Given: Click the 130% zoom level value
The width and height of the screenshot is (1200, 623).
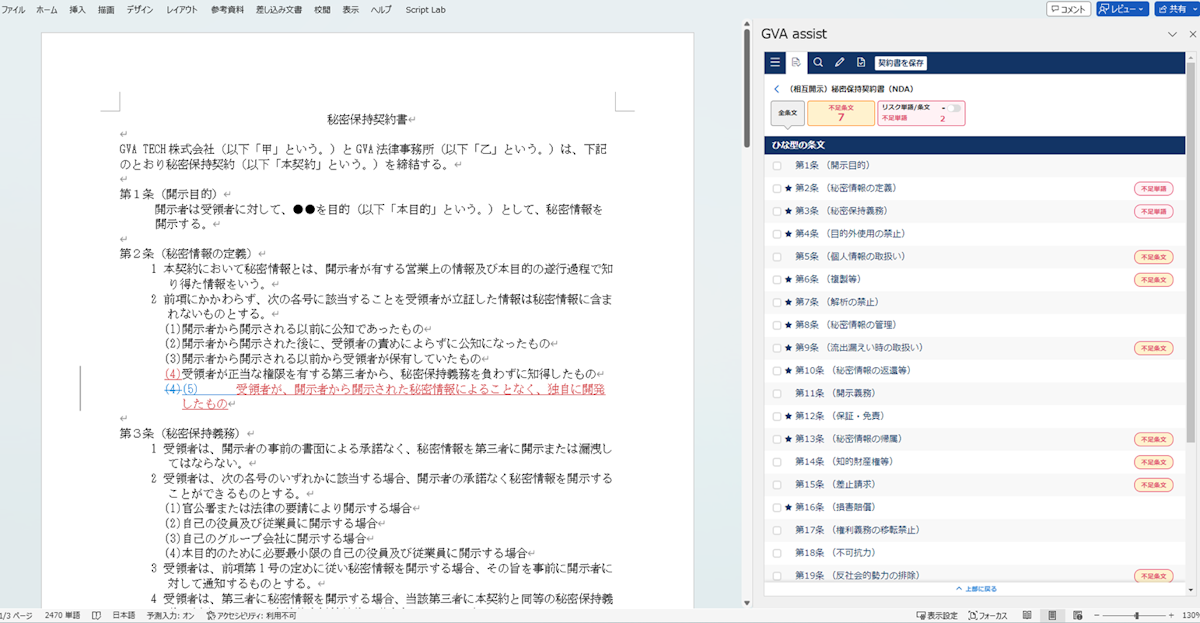Looking at the screenshot, I should coord(1189,615).
